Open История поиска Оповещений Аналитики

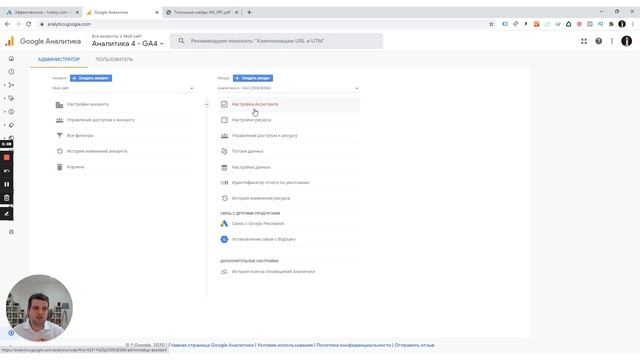tap(273, 271)
